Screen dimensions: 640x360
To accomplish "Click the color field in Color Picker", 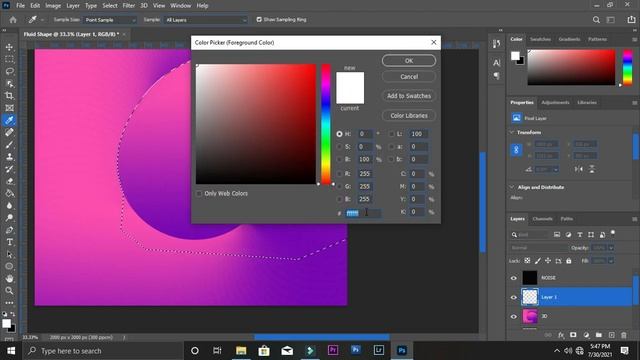I will 256,124.
